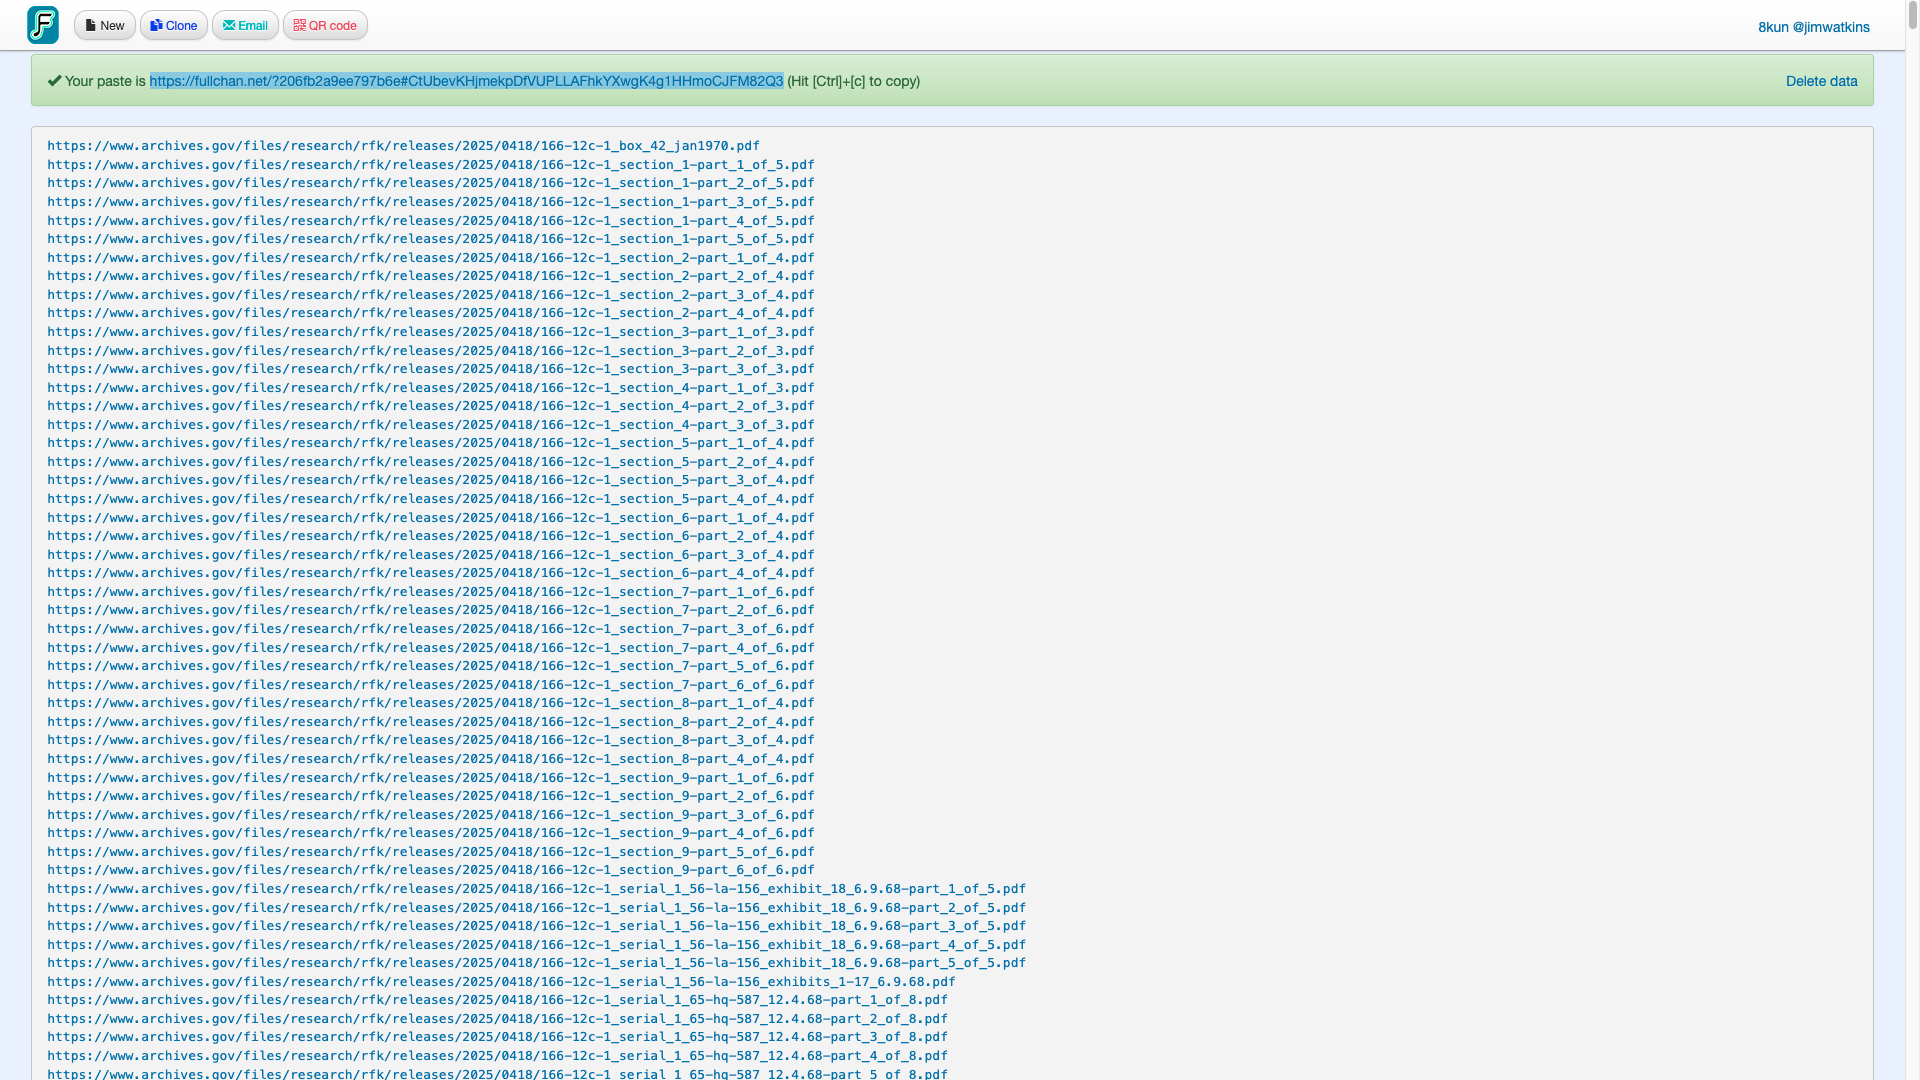Send paste via Email button
Image resolution: width=1920 pixels, height=1080 pixels.
pos(245,26)
